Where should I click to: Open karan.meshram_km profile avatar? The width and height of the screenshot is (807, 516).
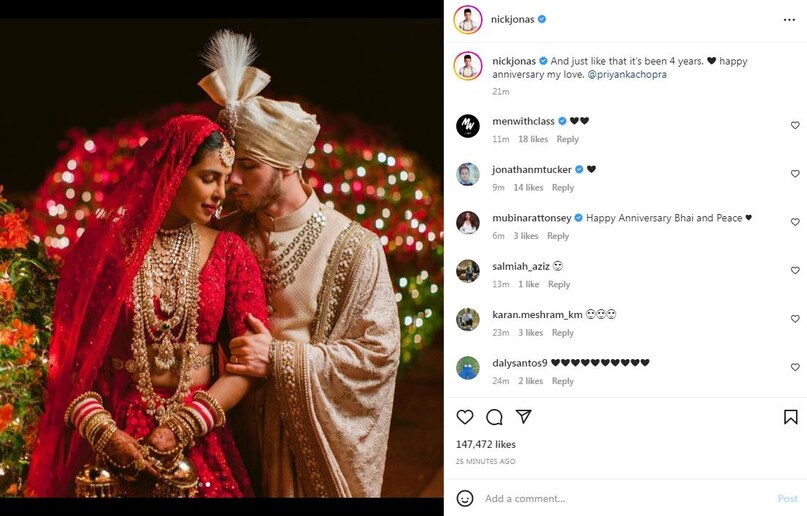tap(468, 319)
